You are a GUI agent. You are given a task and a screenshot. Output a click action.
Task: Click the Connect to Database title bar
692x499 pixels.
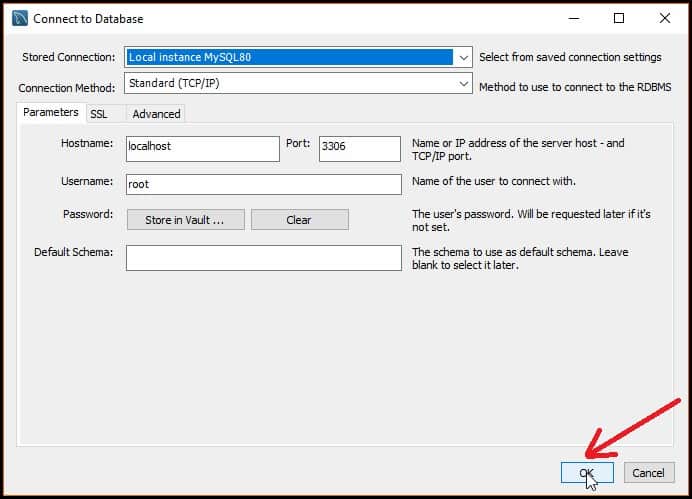(x=300, y=19)
